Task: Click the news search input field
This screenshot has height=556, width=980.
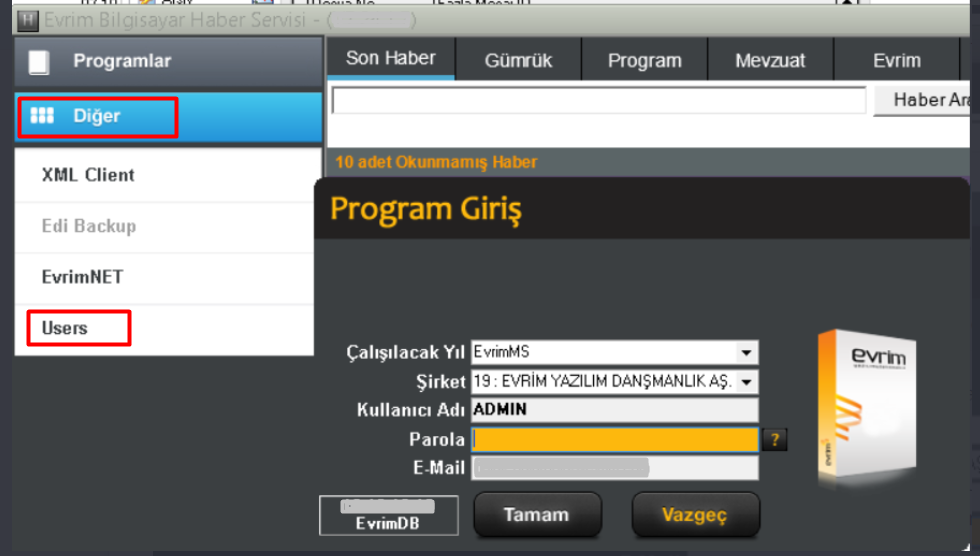Action: pyautogui.click(x=599, y=101)
